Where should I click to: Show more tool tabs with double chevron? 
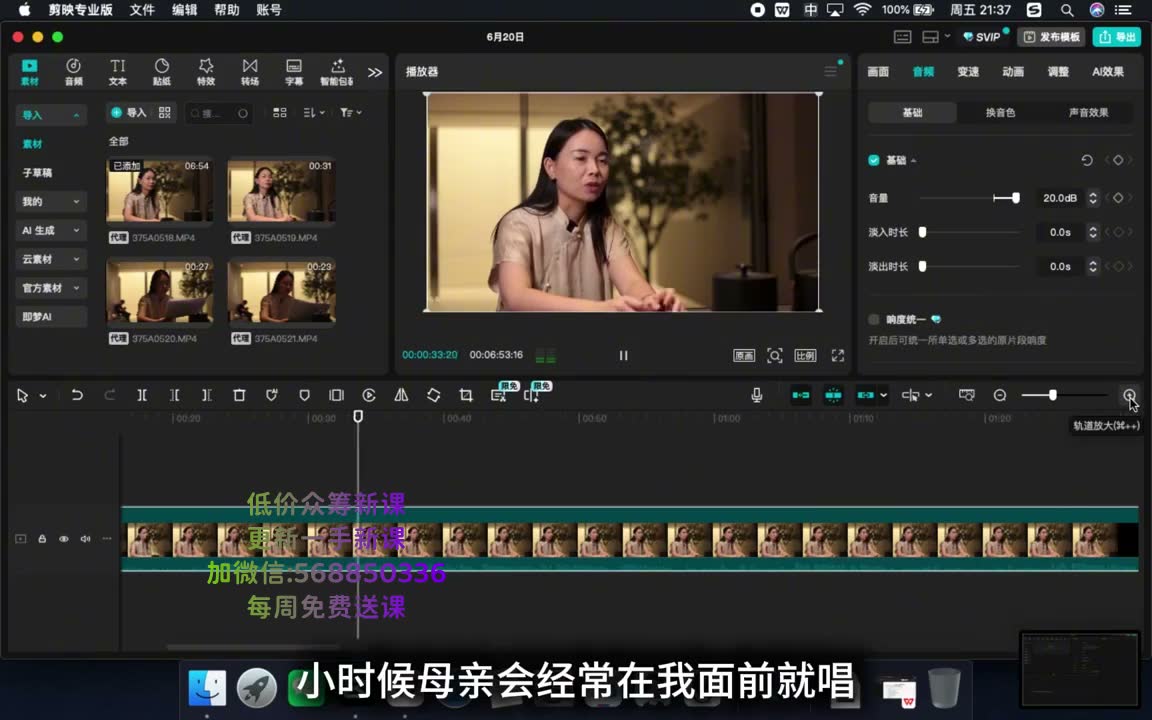(375, 72)
